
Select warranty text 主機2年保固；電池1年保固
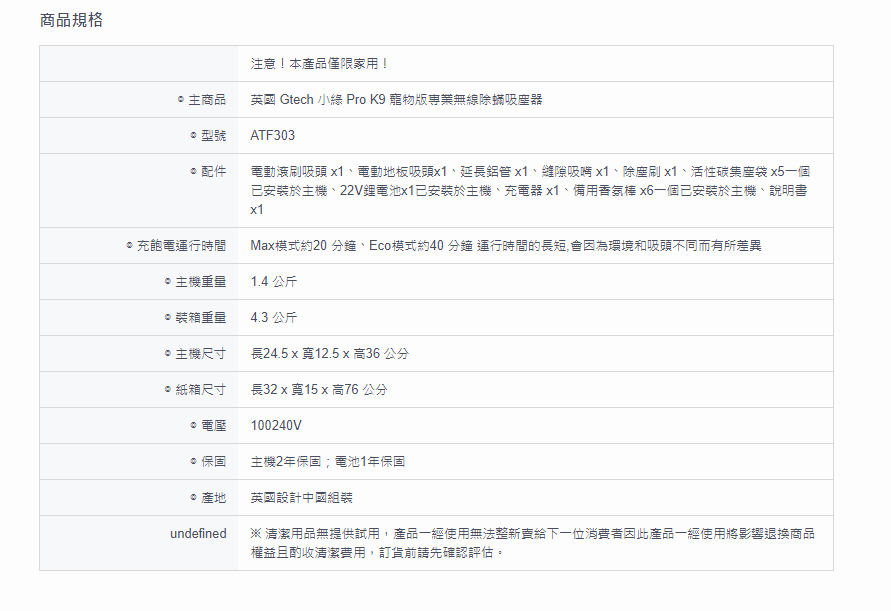tap(328, 462)
